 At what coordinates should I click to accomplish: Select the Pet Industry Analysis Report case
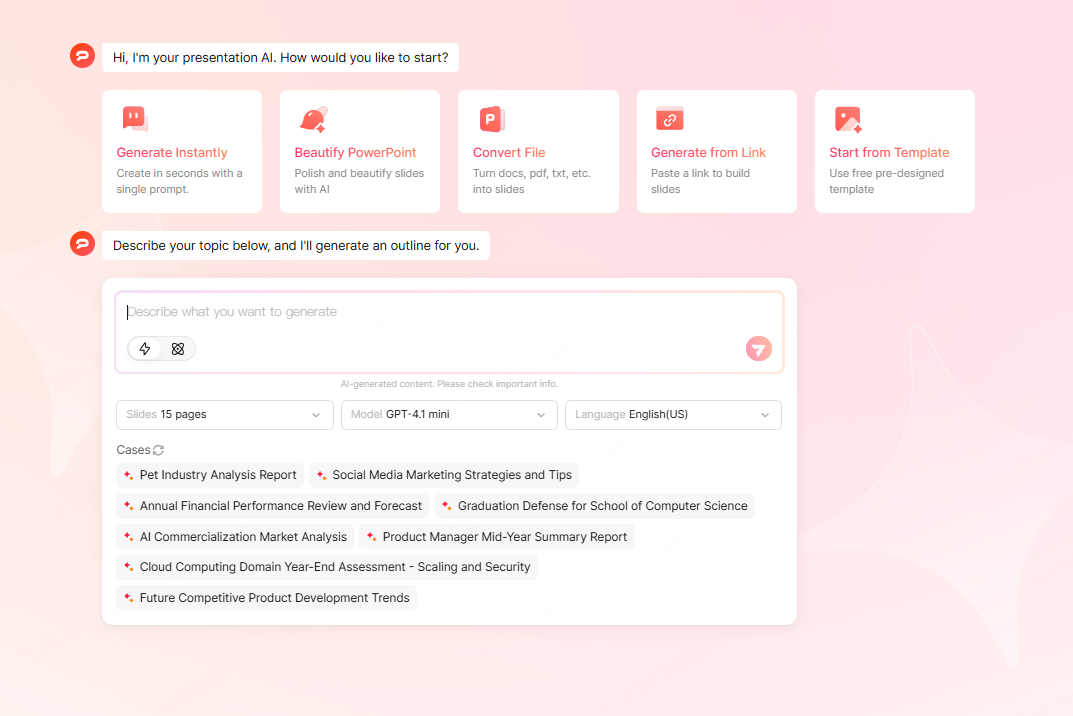(x=210, y=475)
